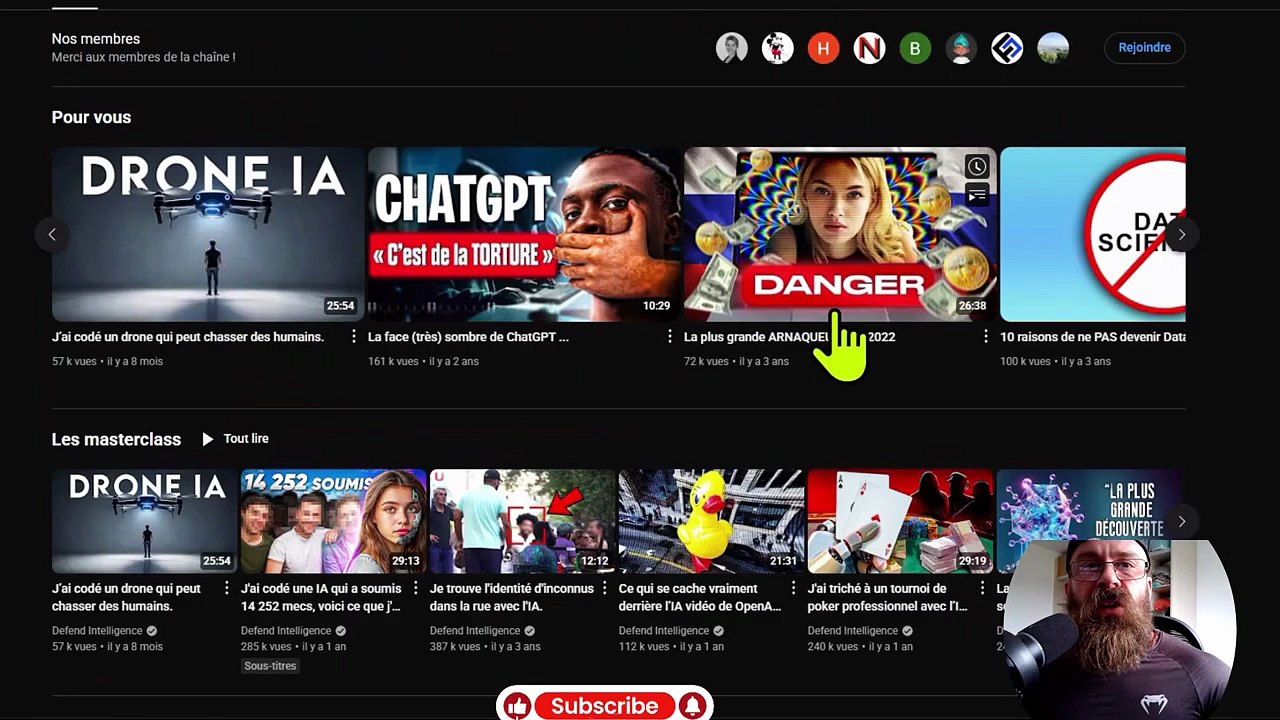The height and width of the screenshot is (720, 1280).
Task: Click the Subscribe overlay button
Action: click(x=605, y=706)
